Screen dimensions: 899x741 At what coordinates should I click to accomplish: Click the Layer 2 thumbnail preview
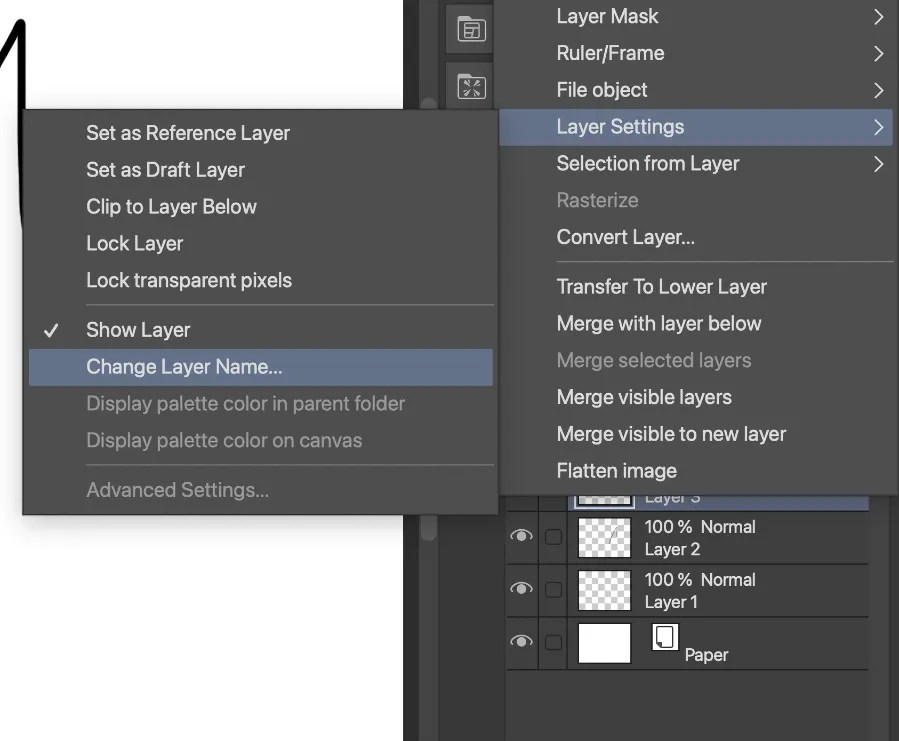click(x=603, y=536)
